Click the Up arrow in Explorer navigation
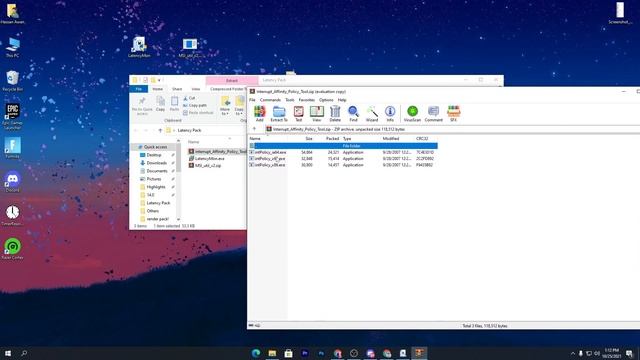 [x=160, y=130]
